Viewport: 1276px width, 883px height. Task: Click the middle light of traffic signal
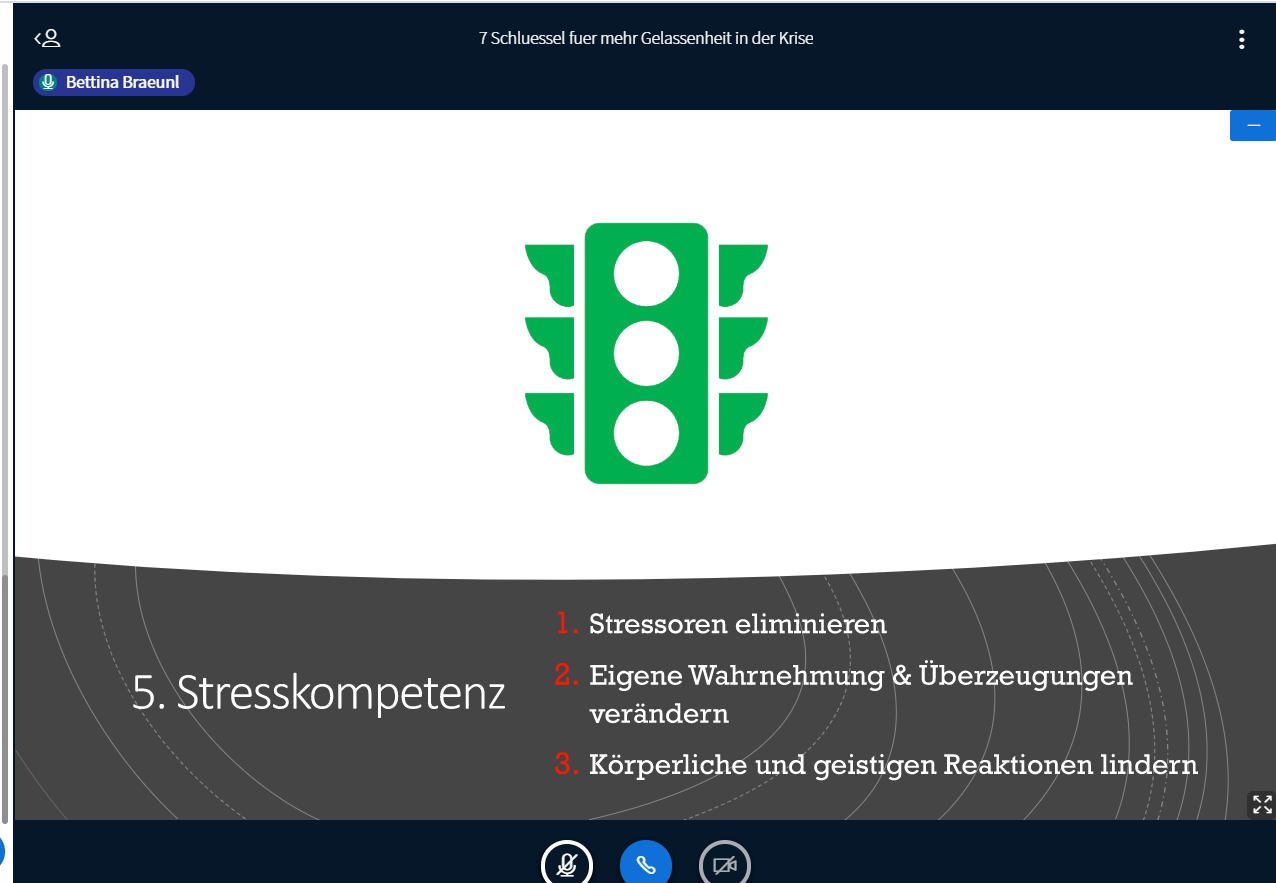pos(646,353)
